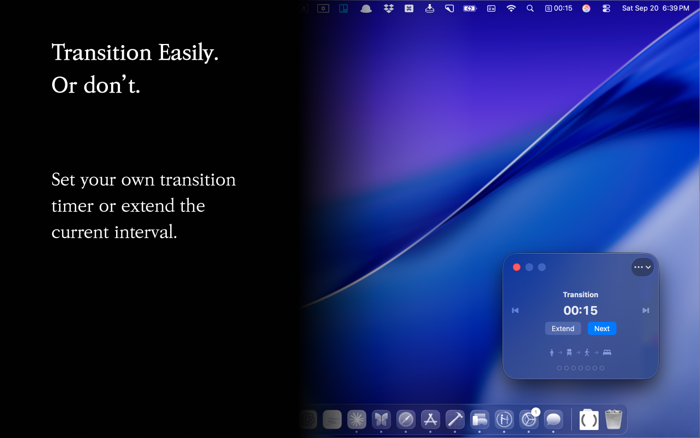Select the walking person posture icon
Screen dimensions: 700x438
pos(587,352)
